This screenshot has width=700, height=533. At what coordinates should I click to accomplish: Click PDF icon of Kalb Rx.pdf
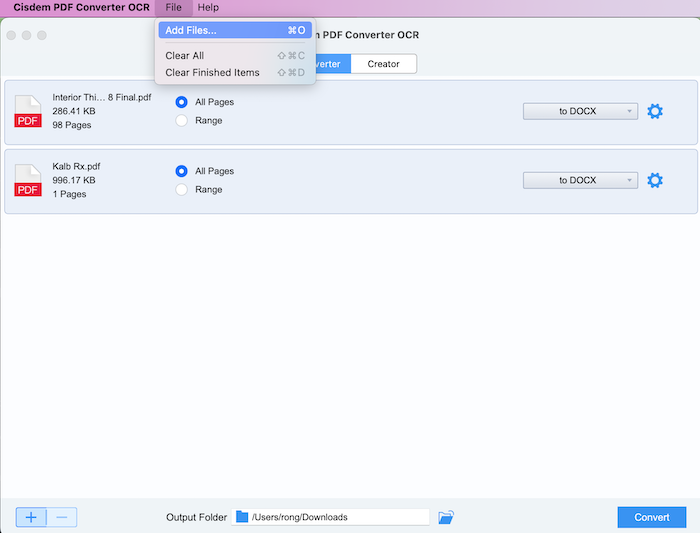point(28,180)
